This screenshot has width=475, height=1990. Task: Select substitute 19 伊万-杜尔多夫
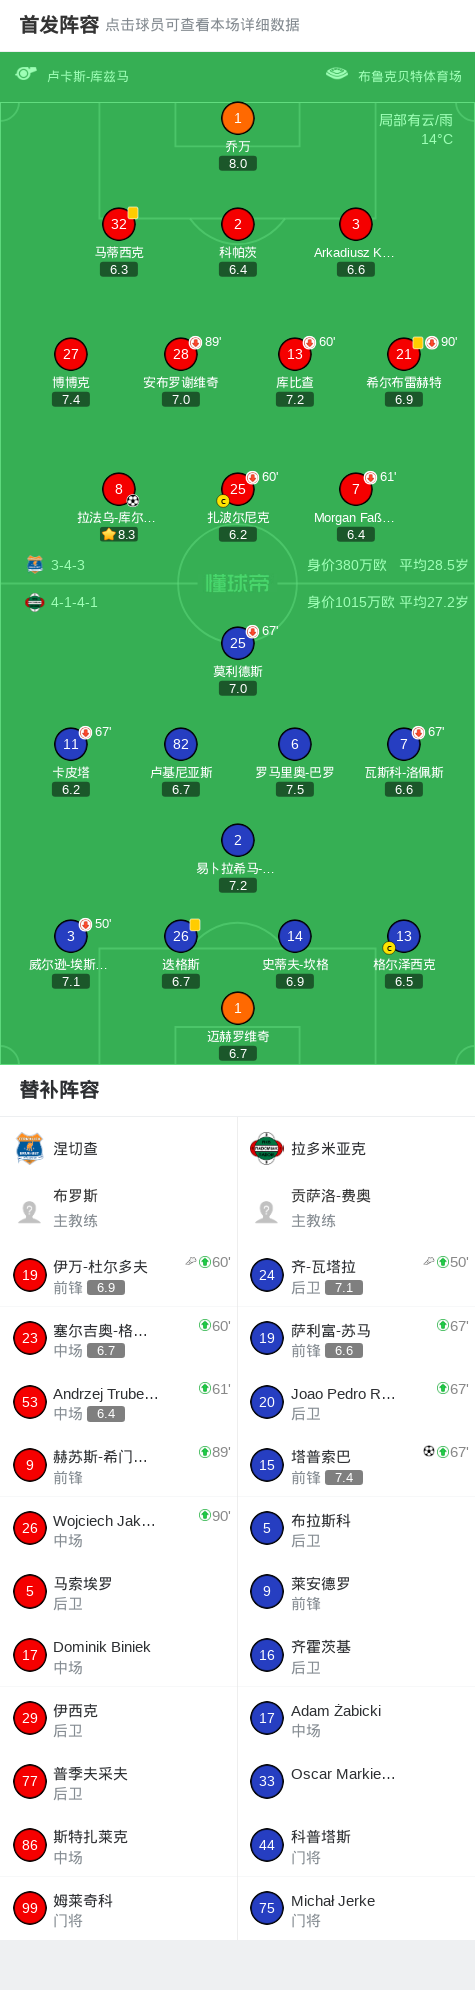[119, 1275]
